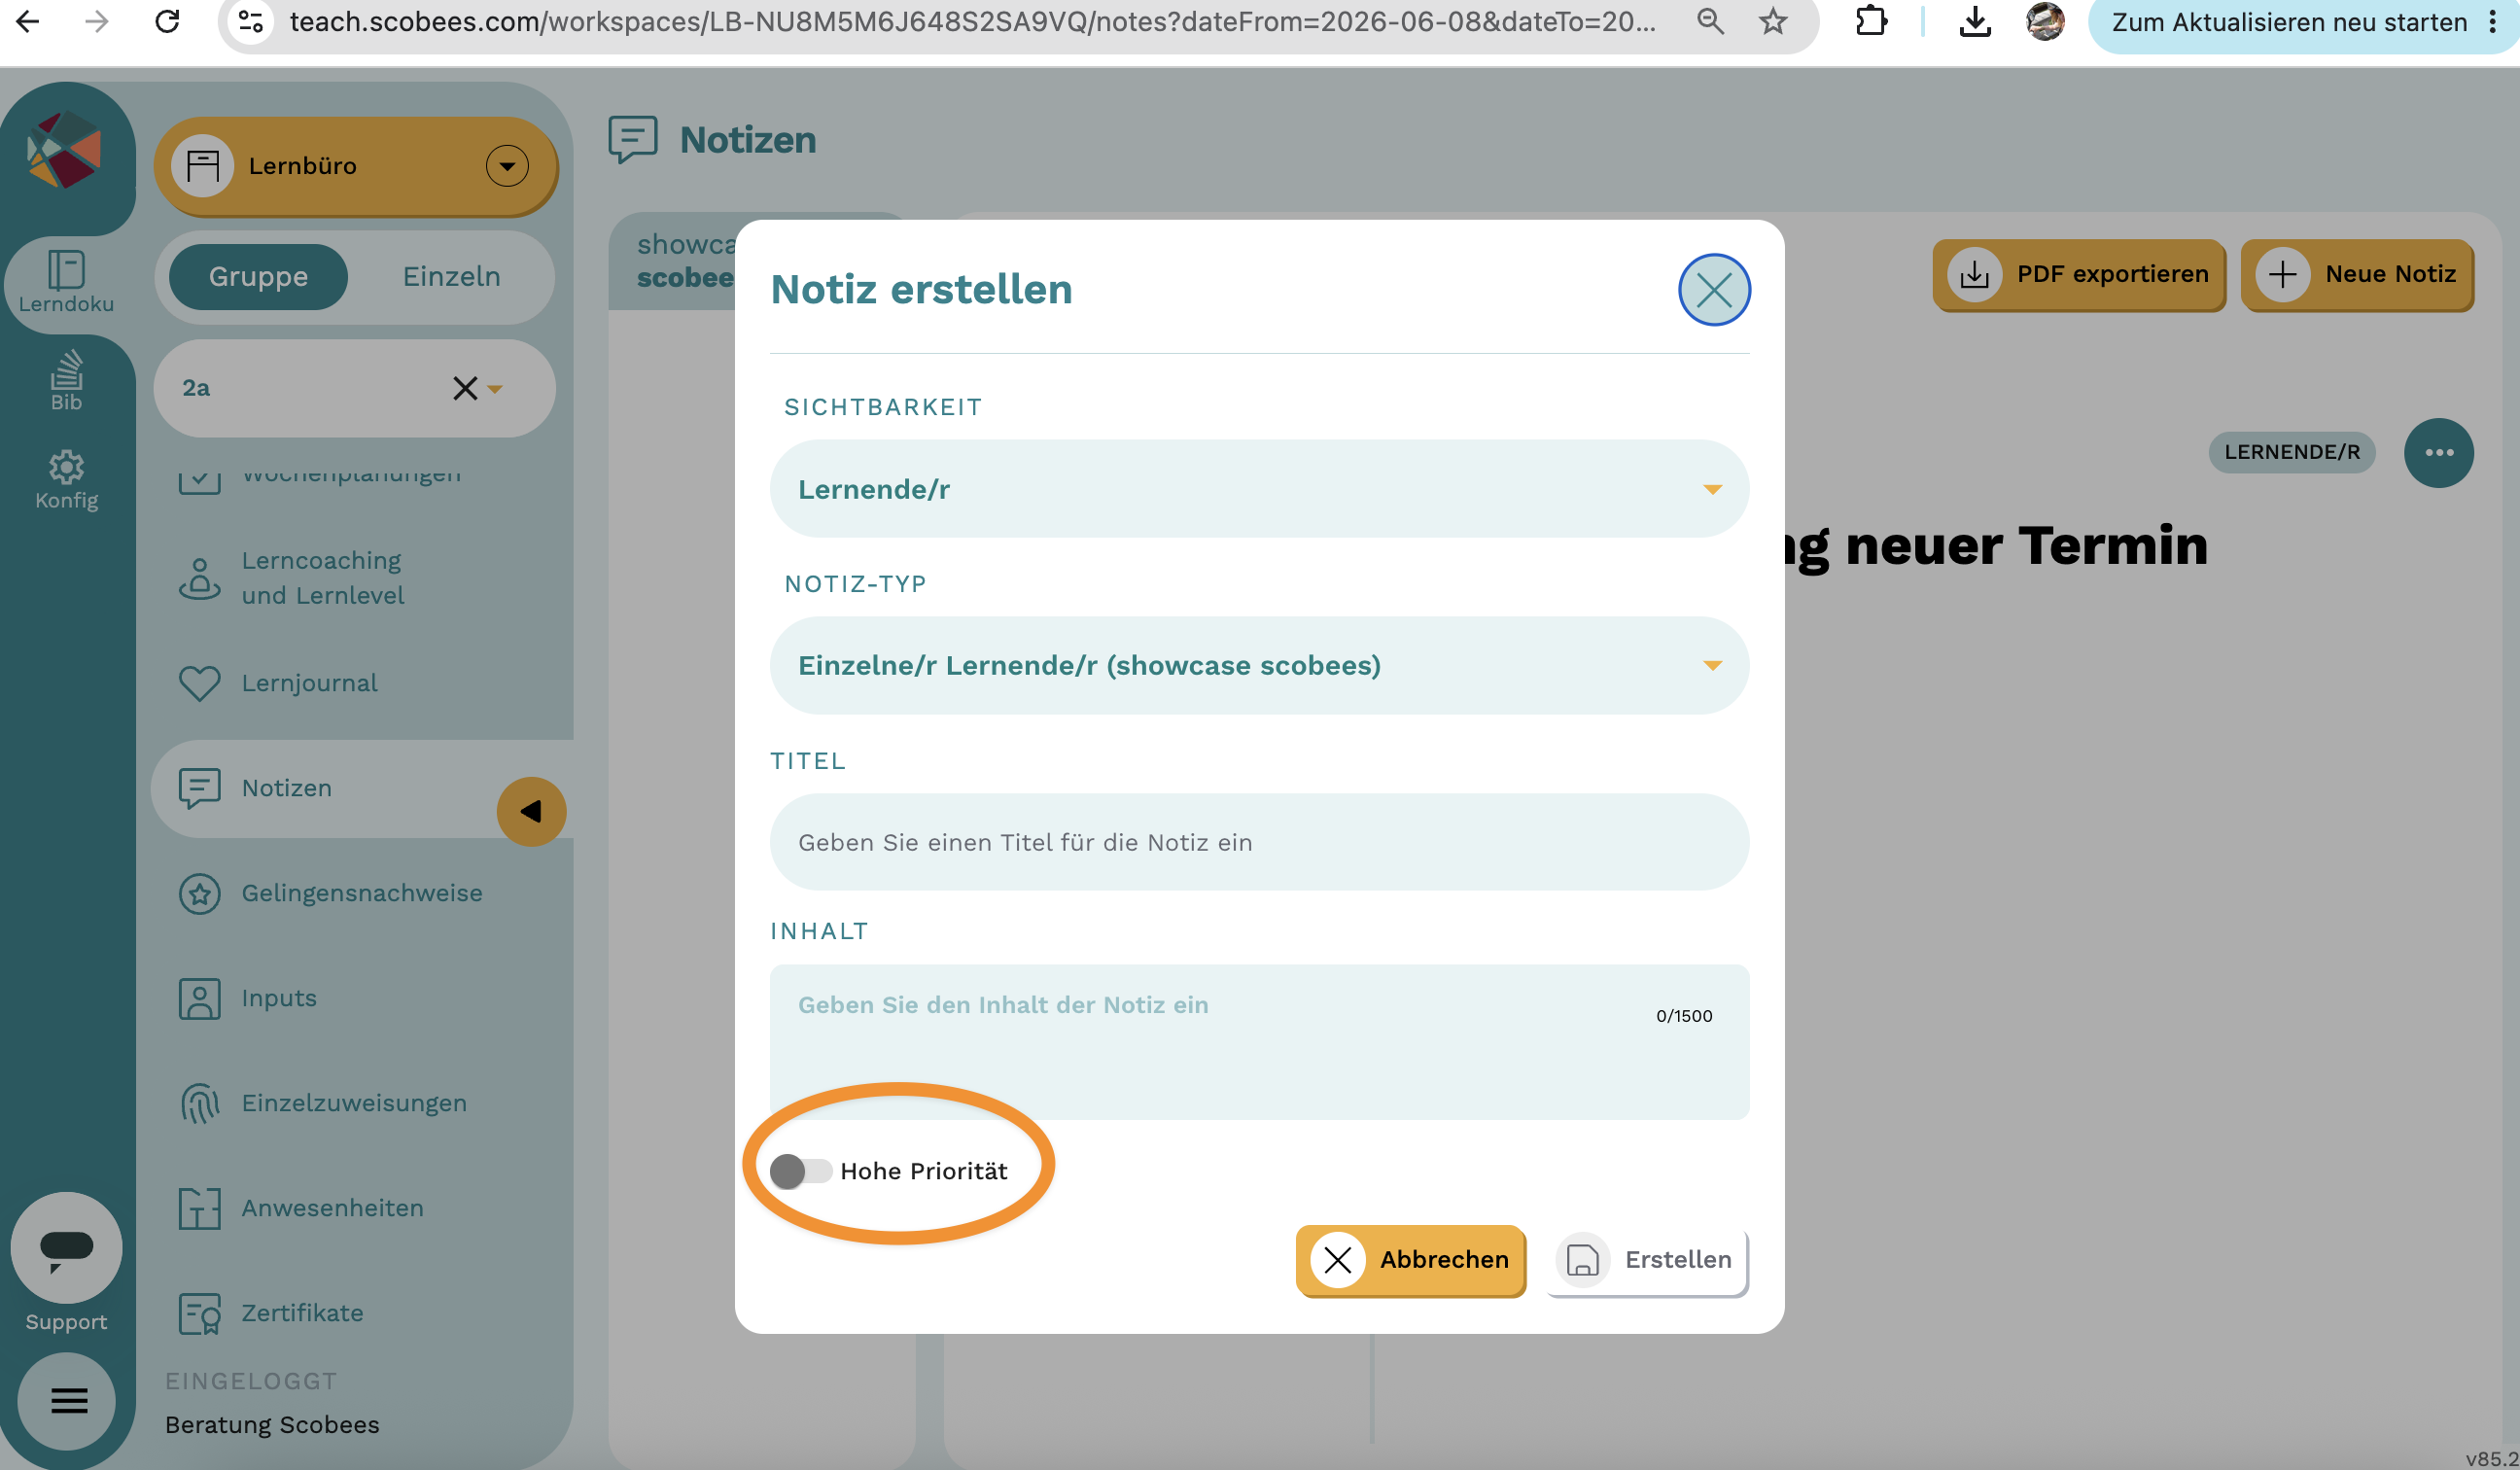The width and height of the screenshot is (2520, 1470).
Task: Click the browser forward arrow
Action: (97, 21)
